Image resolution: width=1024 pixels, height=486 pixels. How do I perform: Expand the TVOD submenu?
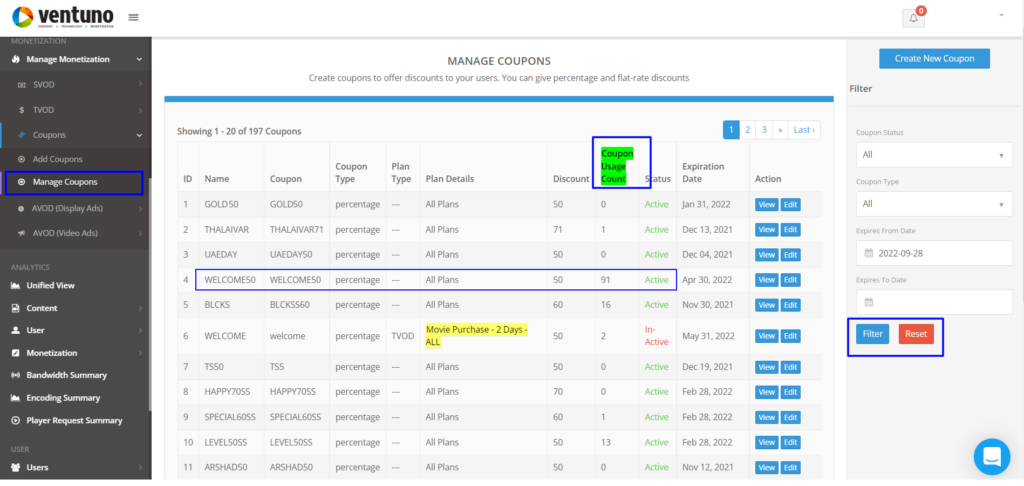[140, 110]
